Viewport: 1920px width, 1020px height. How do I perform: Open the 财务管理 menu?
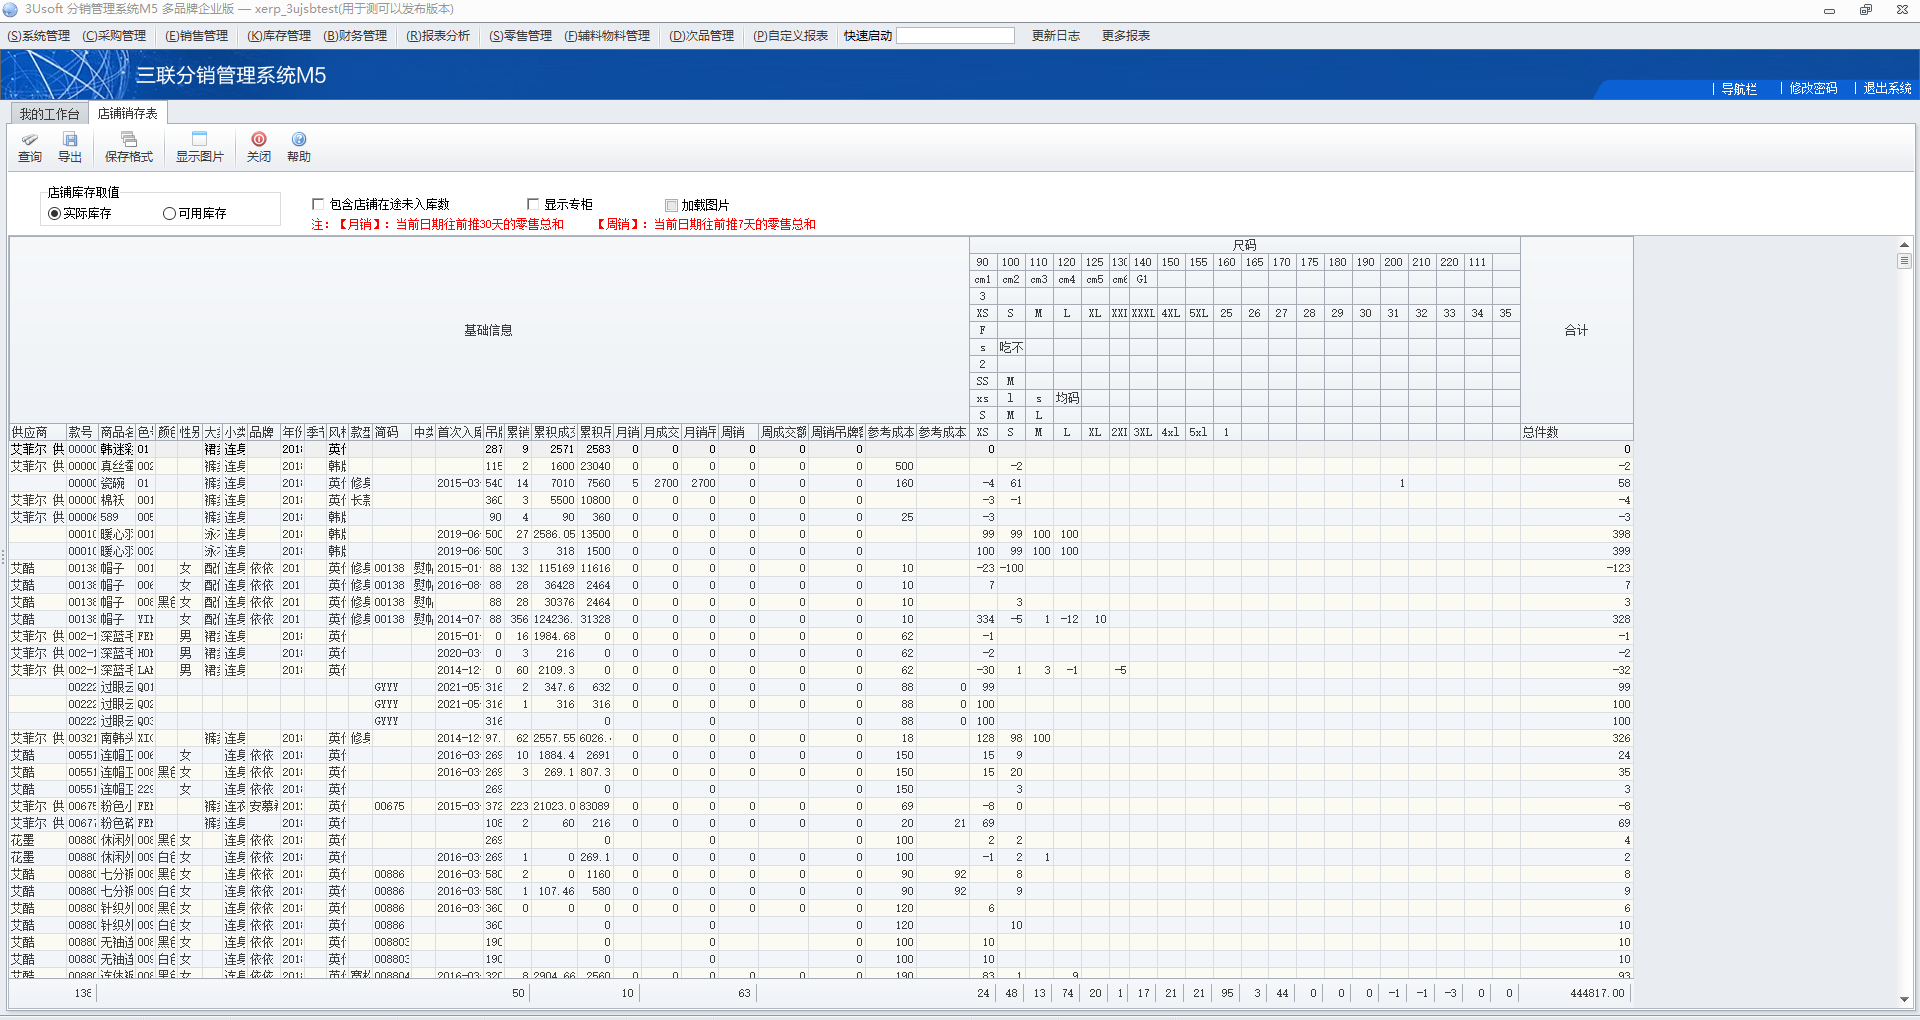(356, 36)
